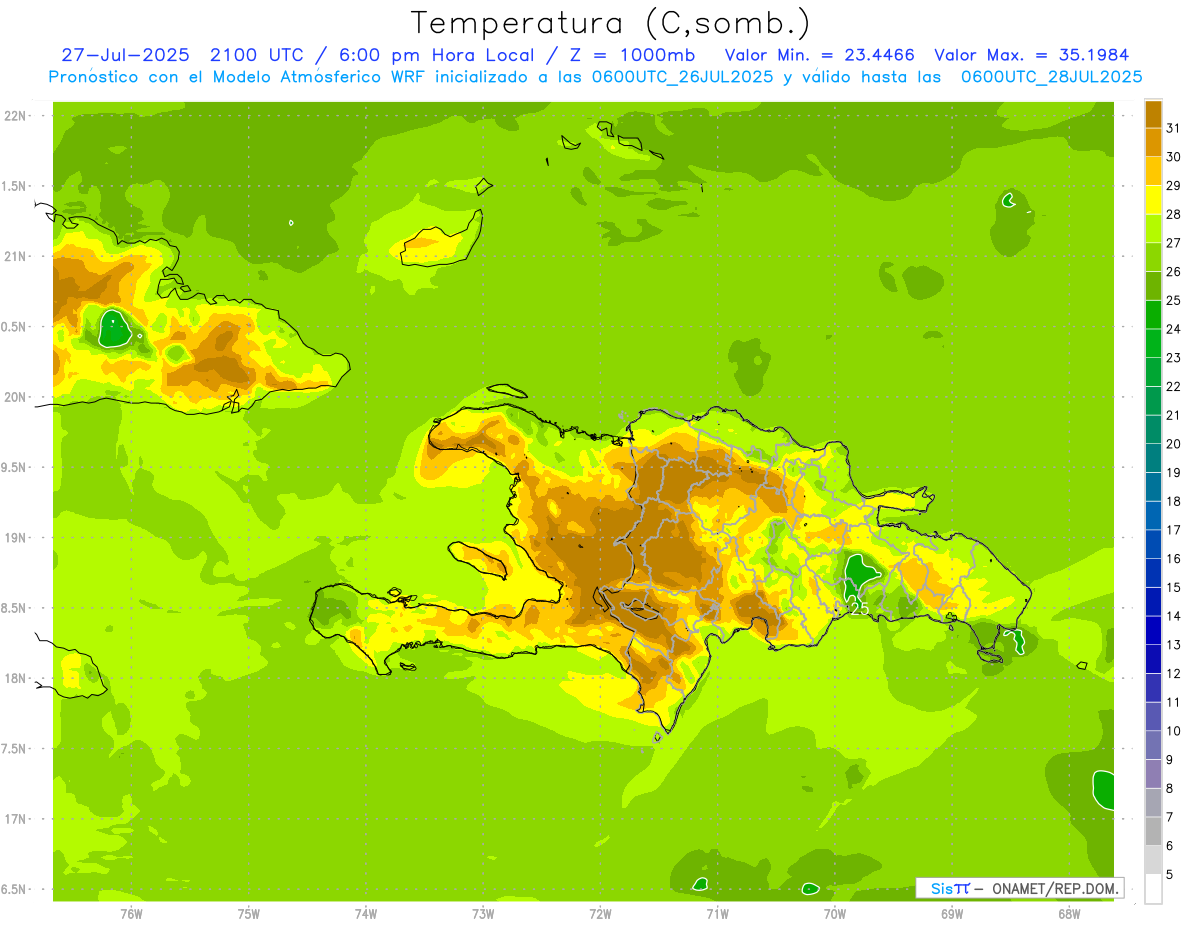1200x927 pixels.
Task: Click the '69W' longitude axis label
Action: pos(952,913)
